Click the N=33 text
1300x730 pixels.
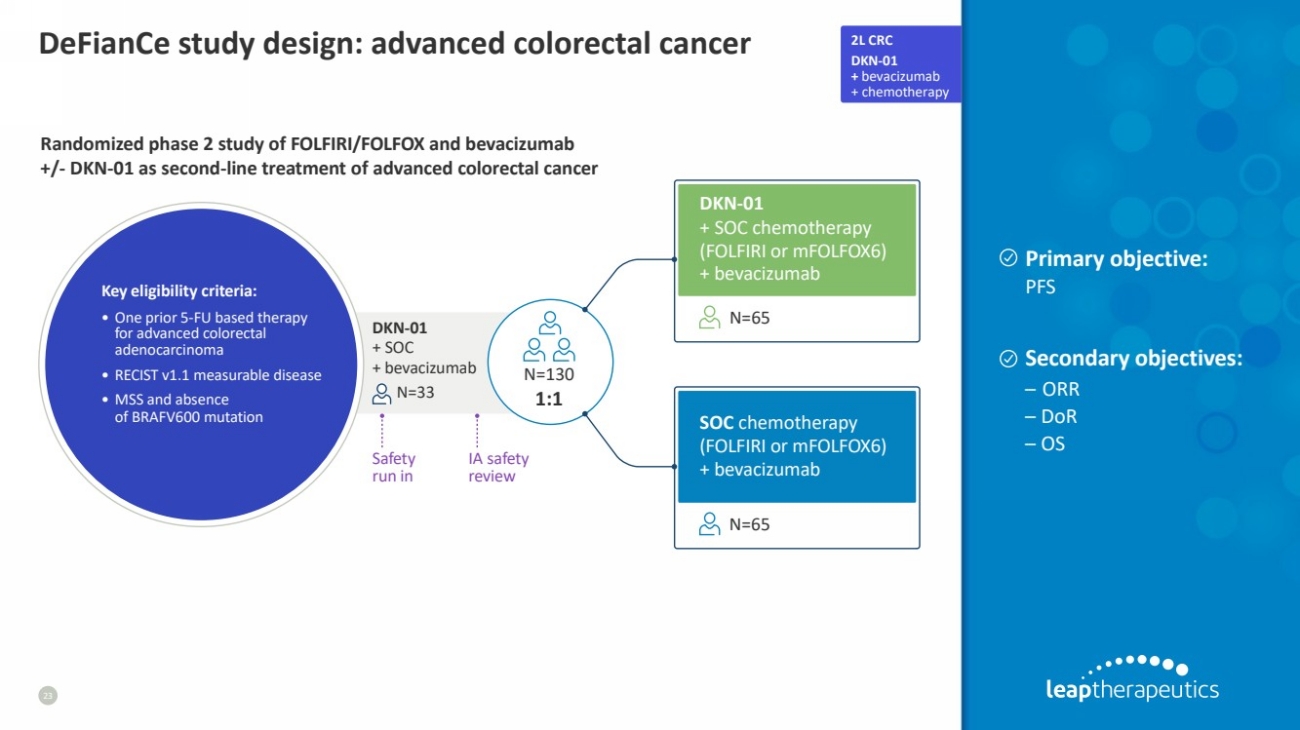415,392
